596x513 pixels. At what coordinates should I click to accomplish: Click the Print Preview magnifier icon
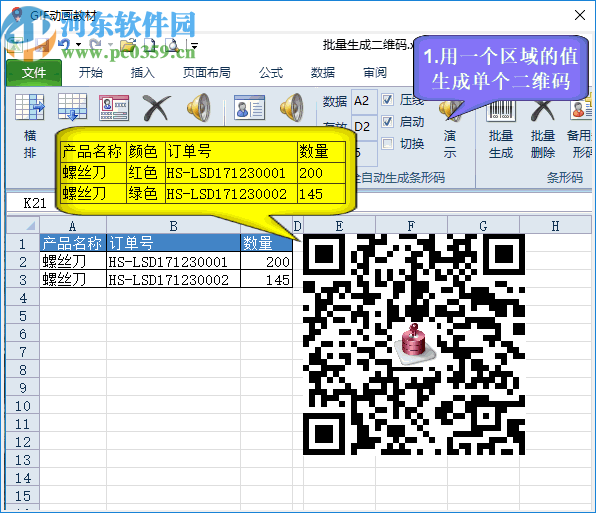173,45
